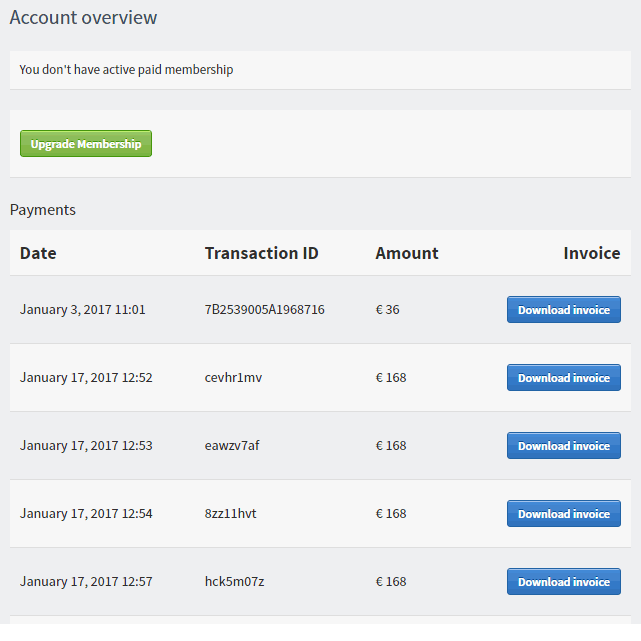Click the Account overview heading
The height and width of the screenshot is (641, 641).
click(x=83, y=18)
